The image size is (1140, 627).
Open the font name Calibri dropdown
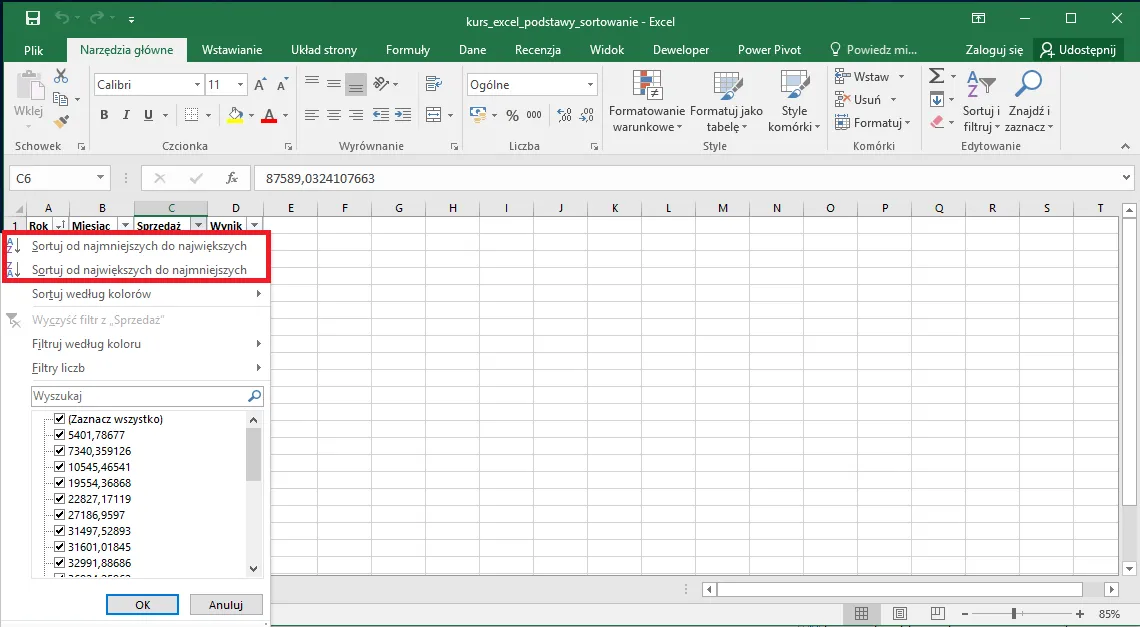pos(196,85)
